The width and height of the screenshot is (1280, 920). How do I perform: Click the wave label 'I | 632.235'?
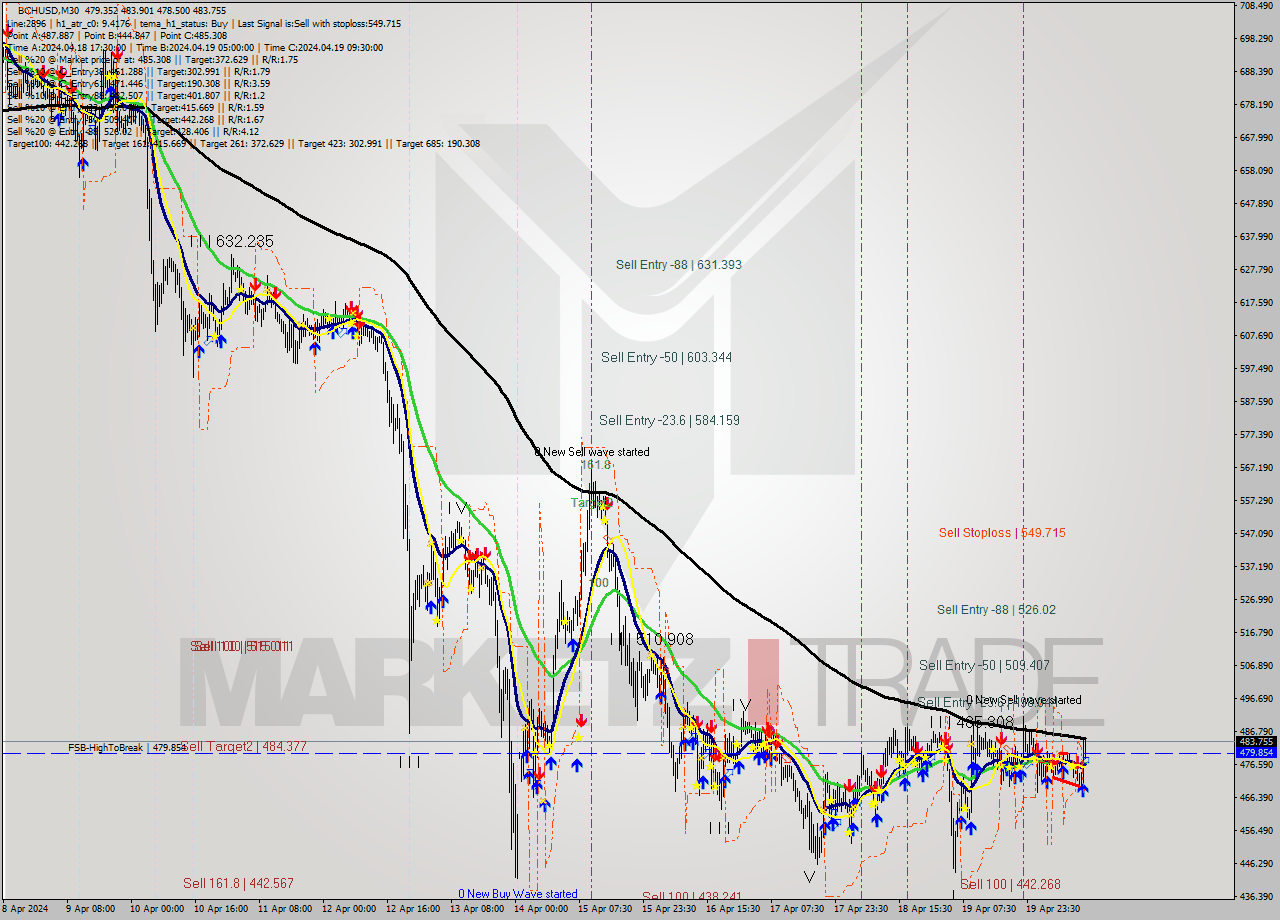pyautogui.click(x=230, y=241)
